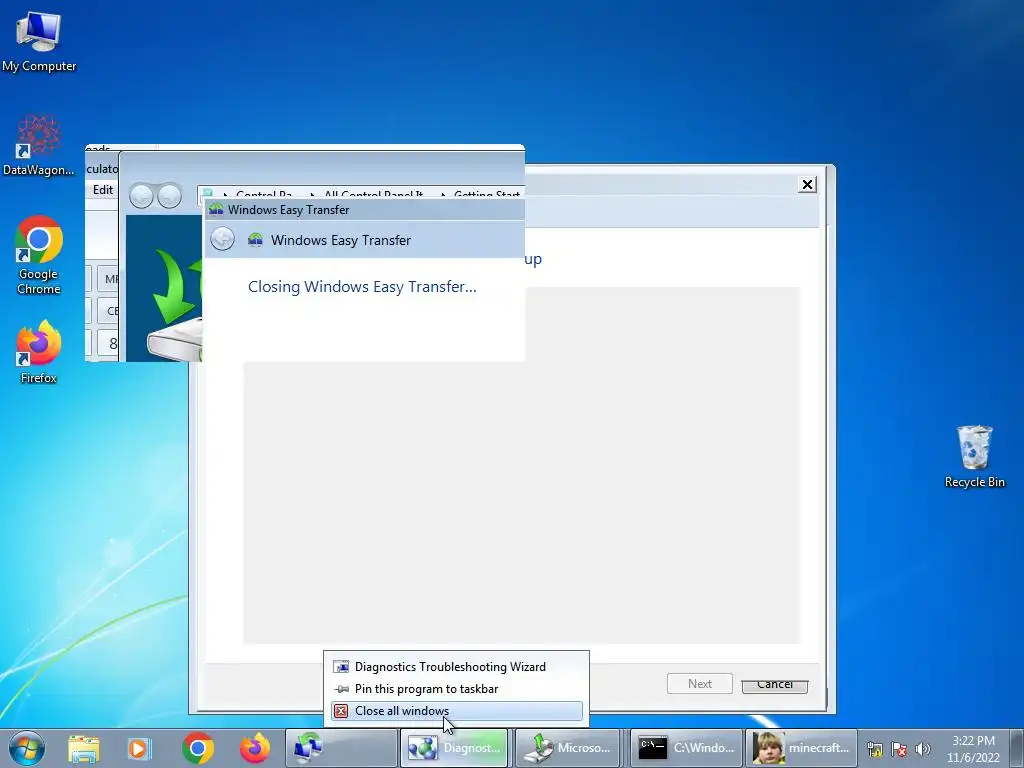Switch to the Windows Easy Transfer taskbar button
The height and width of the screenshot is (768, 1024).
pyautogui.click(x=342, y=748)
